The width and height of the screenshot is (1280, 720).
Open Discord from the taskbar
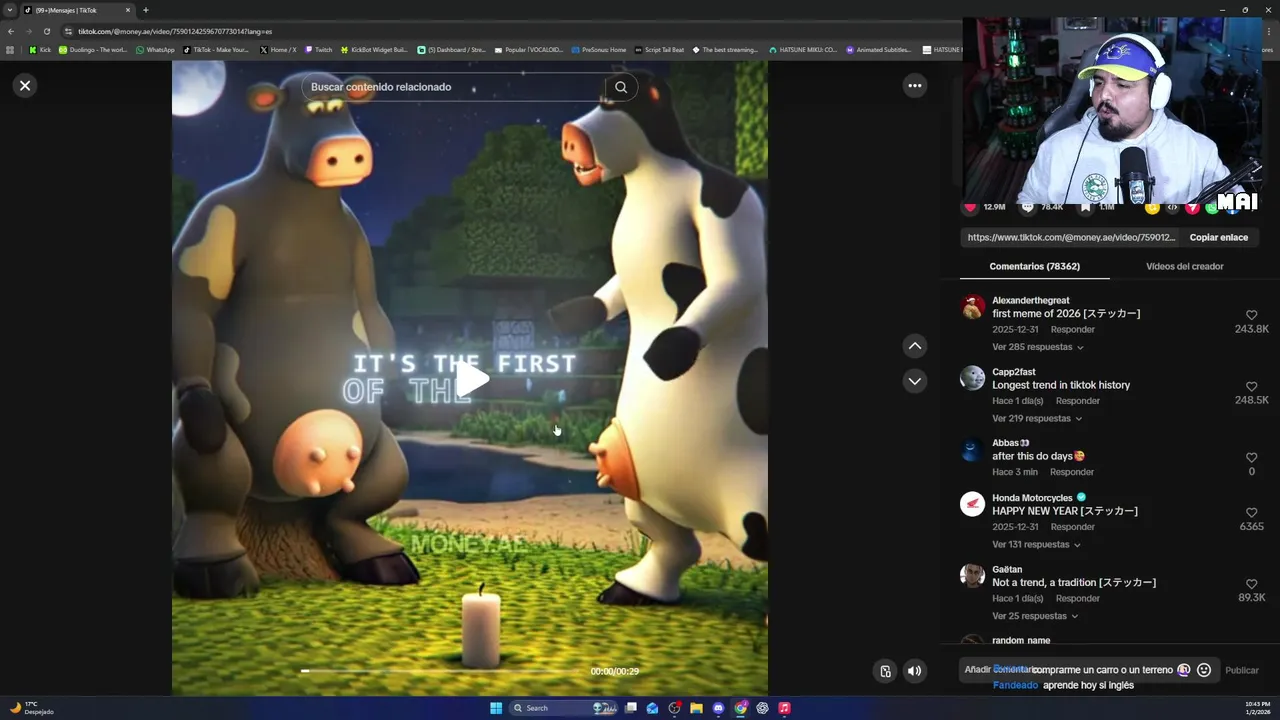coord(718,708)
